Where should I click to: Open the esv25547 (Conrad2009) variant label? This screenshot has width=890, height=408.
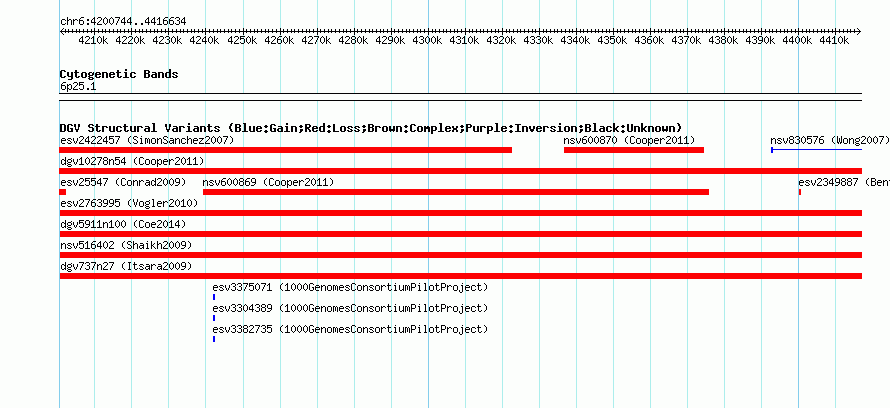pos(123,182)
